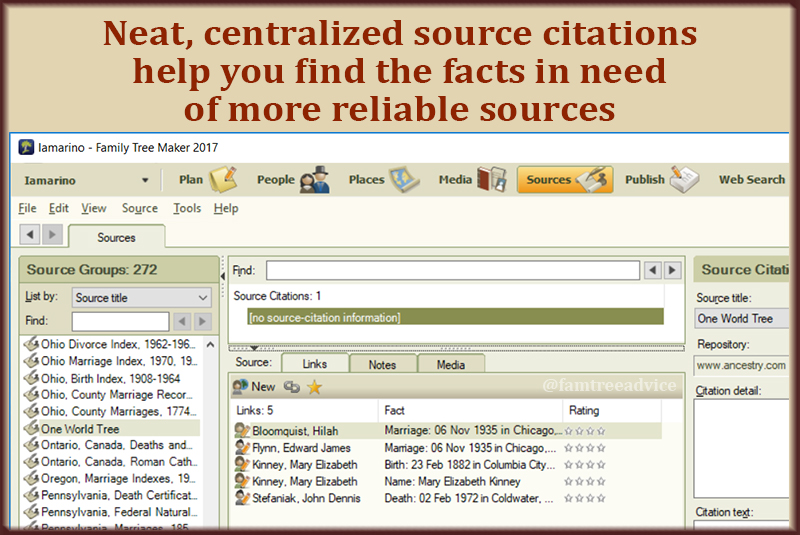Find previous source citation arrow
This screenshot has height=535, width=800.
(x=653, y=270)
